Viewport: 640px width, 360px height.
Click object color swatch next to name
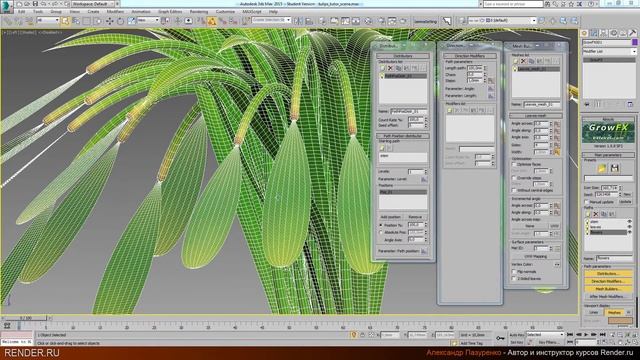(635, 42)
